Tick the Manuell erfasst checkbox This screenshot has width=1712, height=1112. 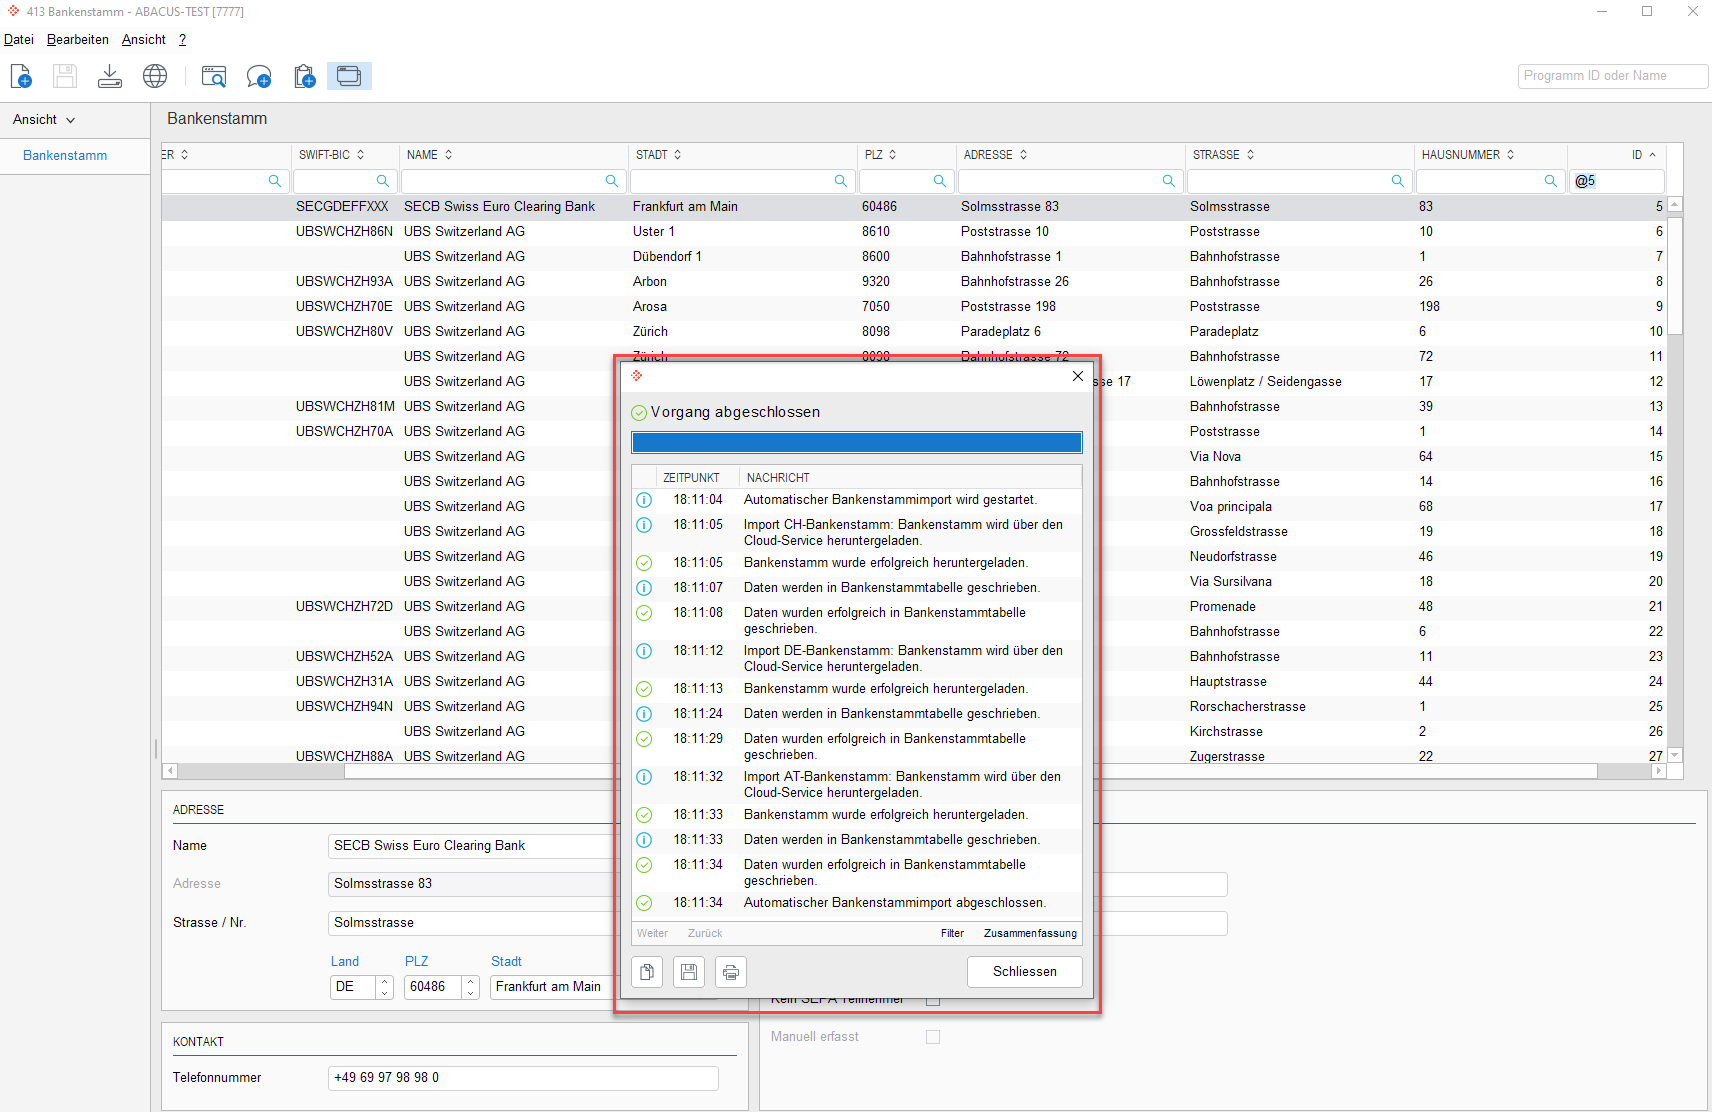tap(933, 1037)
